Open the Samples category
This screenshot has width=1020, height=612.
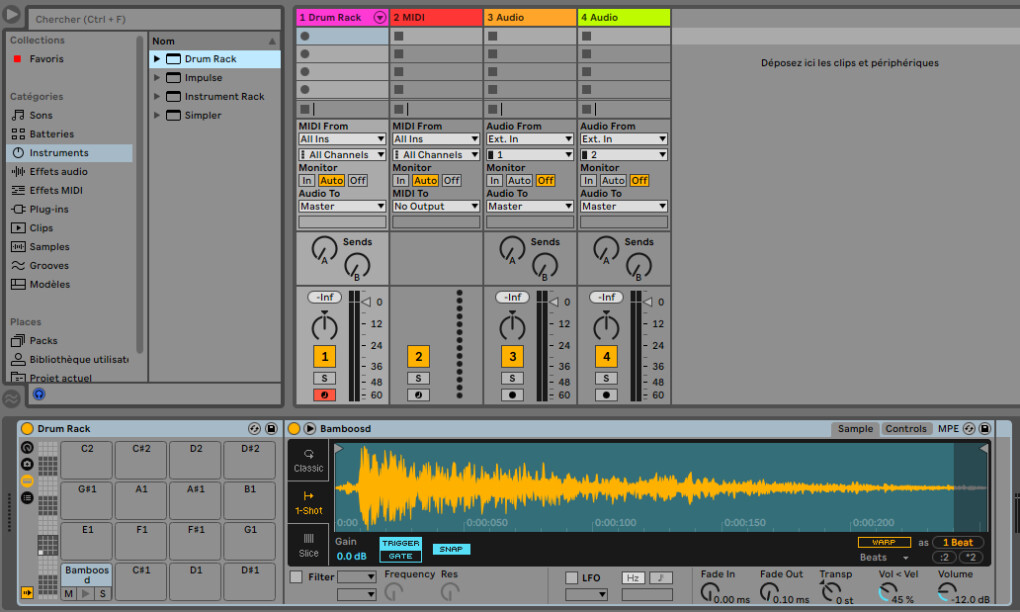[49, 247]
